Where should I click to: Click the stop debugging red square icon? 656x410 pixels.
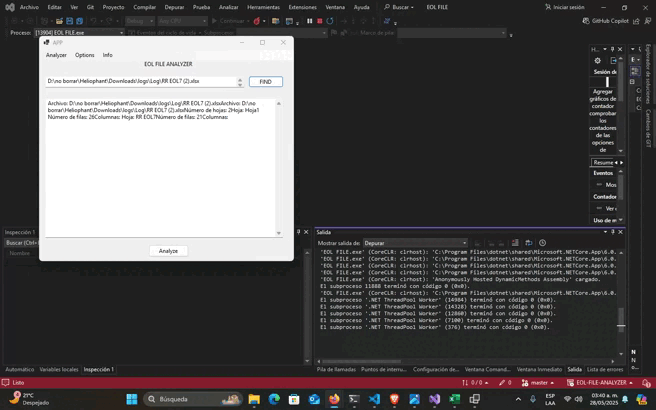(319, 20)
